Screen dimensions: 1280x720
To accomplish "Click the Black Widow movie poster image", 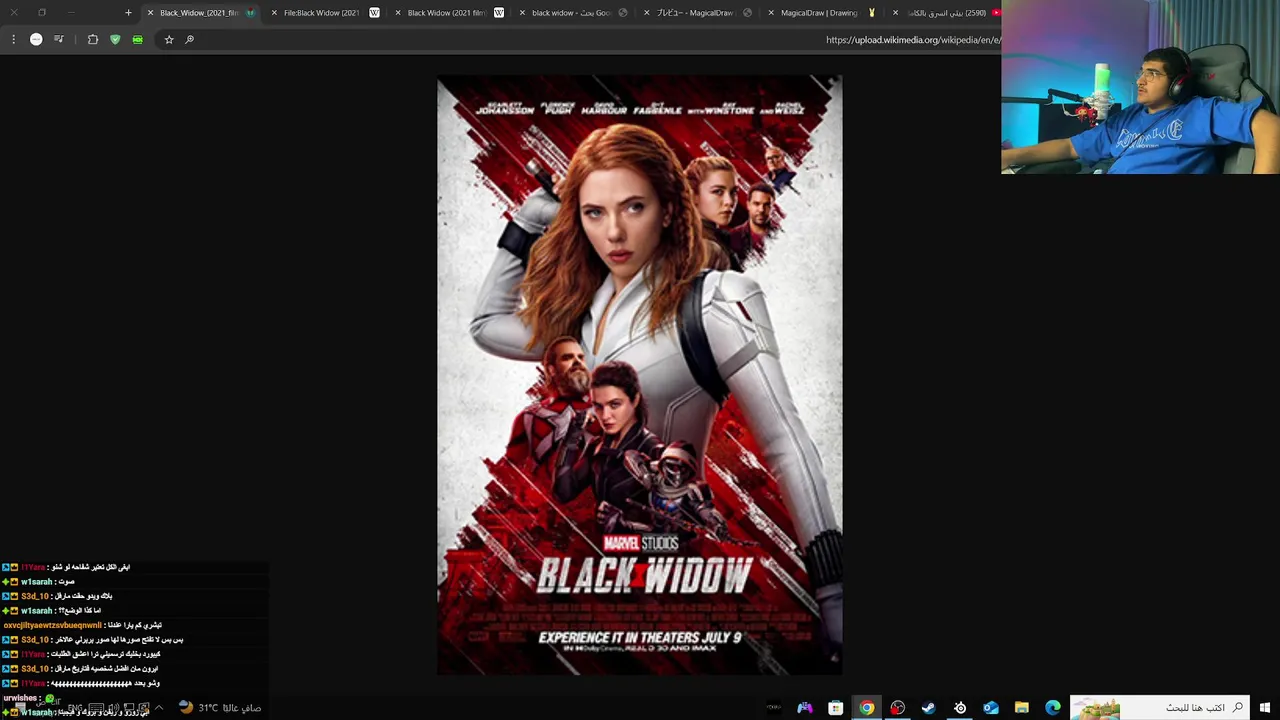I will 640,375.
